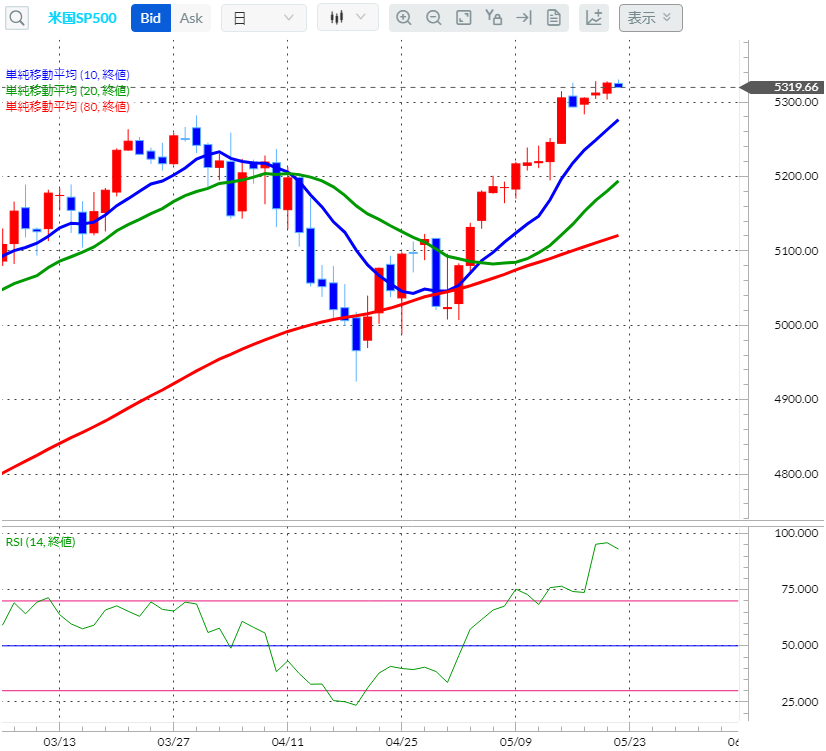Zoom out of the chart
The image size is (826, 751).
click(x=433, y=18)
